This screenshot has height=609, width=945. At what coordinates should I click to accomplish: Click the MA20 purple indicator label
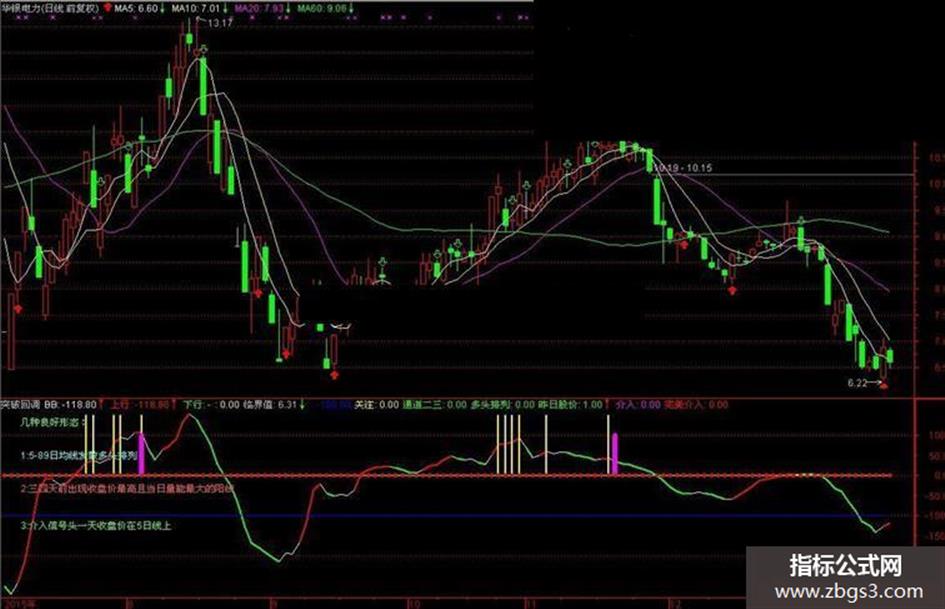[259, 8]
